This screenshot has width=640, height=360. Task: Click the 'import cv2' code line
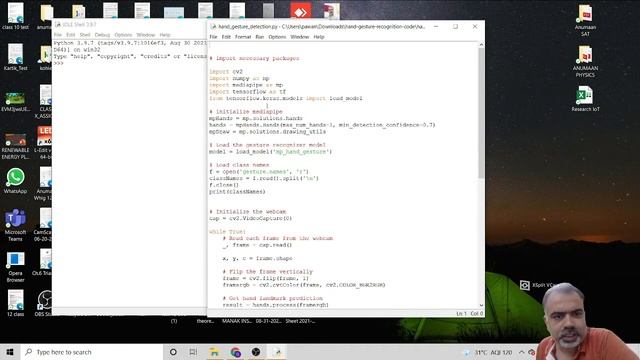pyautogui.click(x=226, y=71)
